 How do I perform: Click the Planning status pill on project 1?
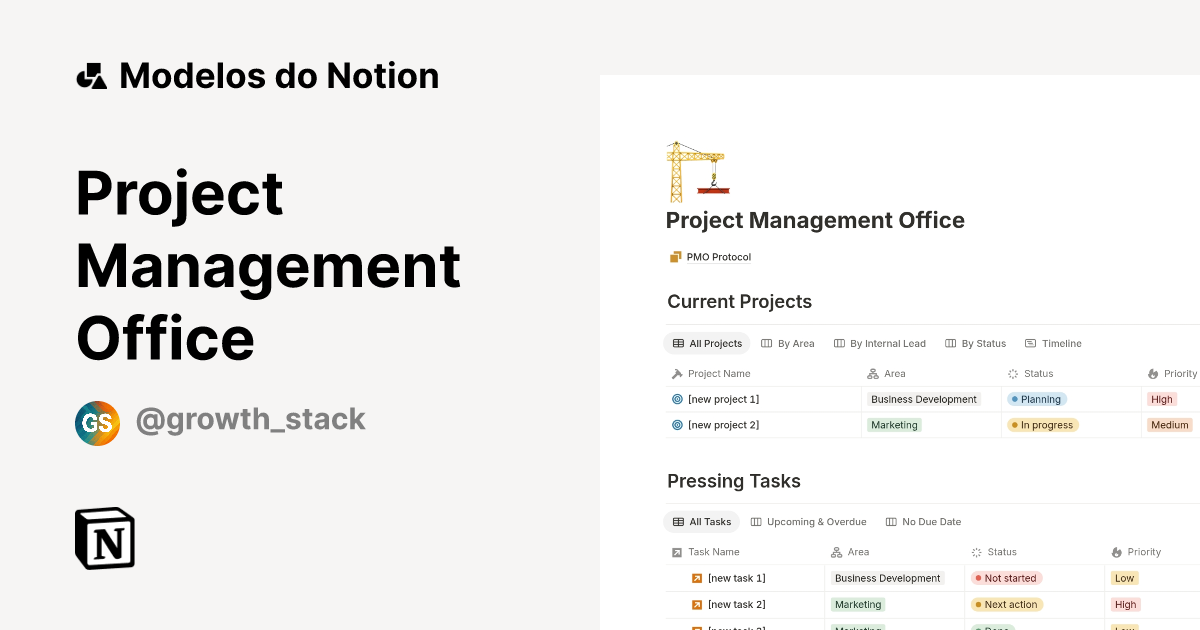point(1037,399)
